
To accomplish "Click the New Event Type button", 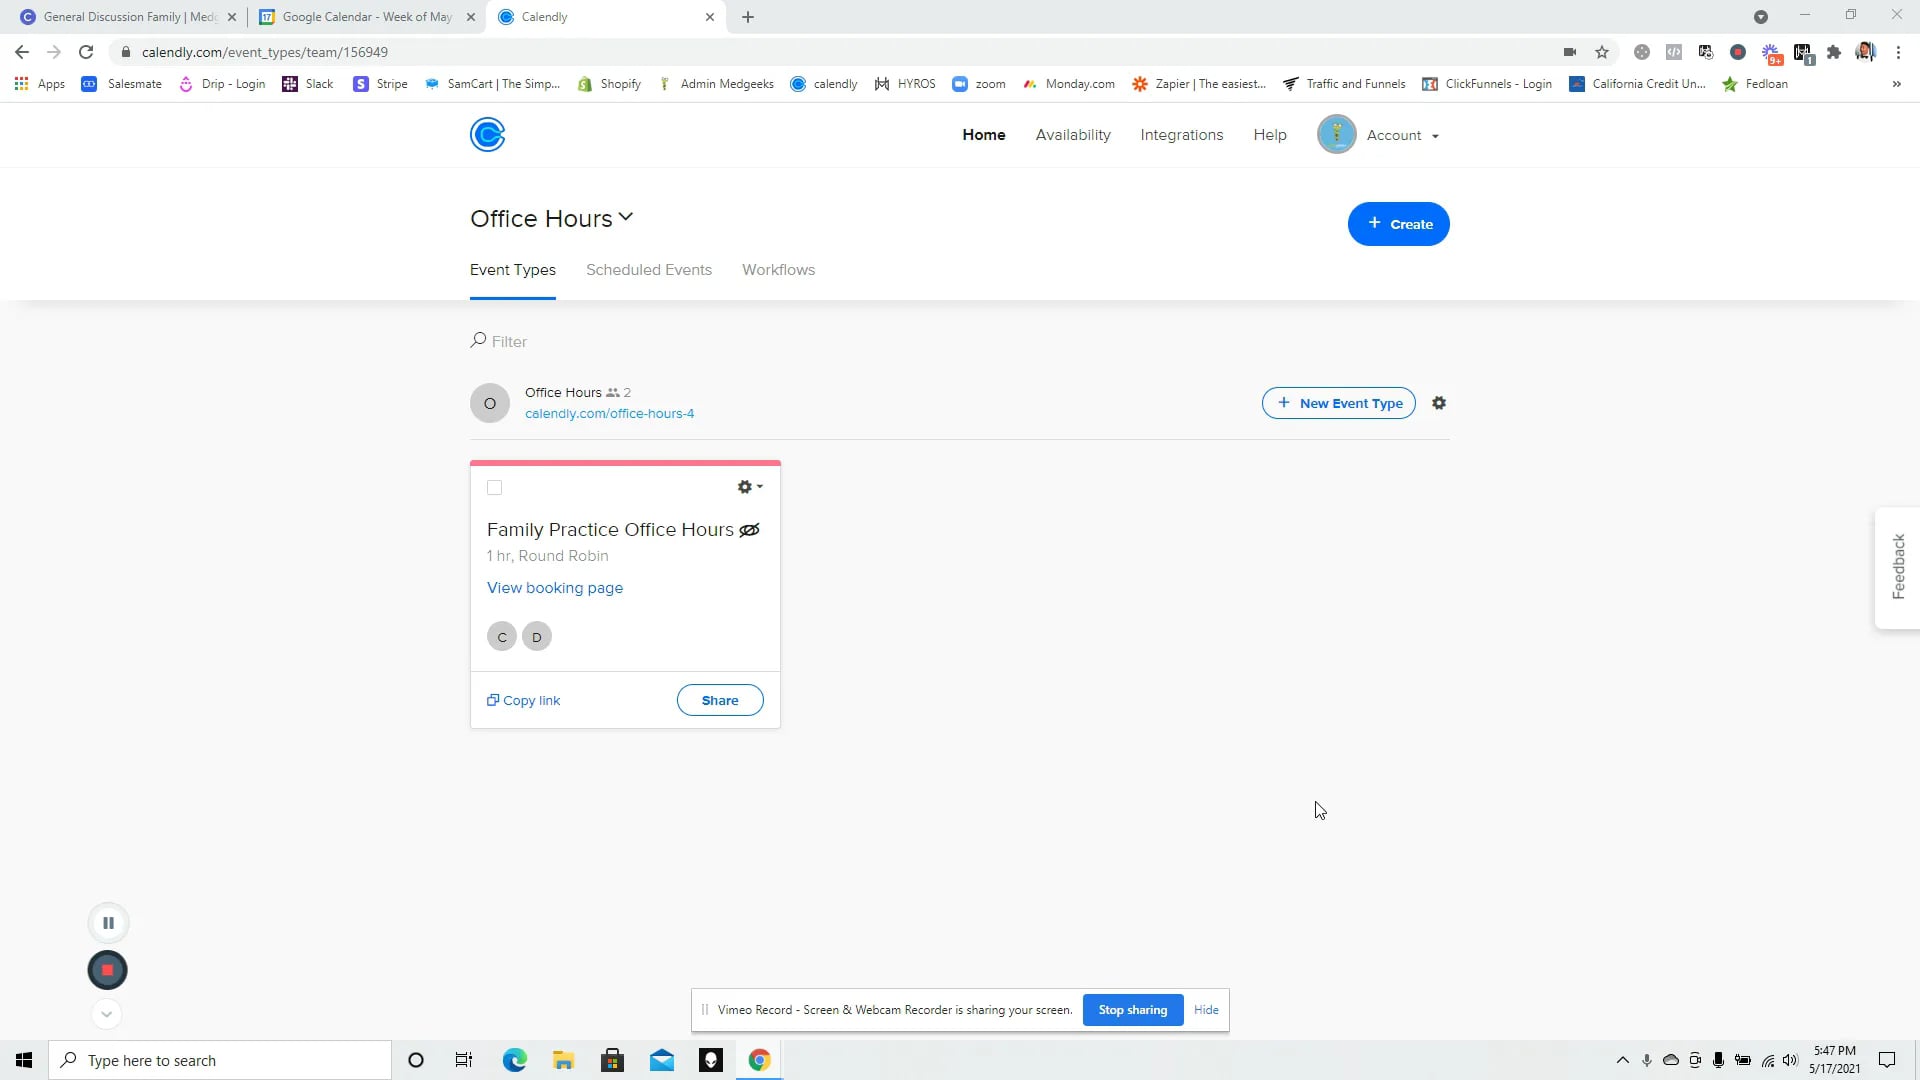I will click(x=1339, y=403).
